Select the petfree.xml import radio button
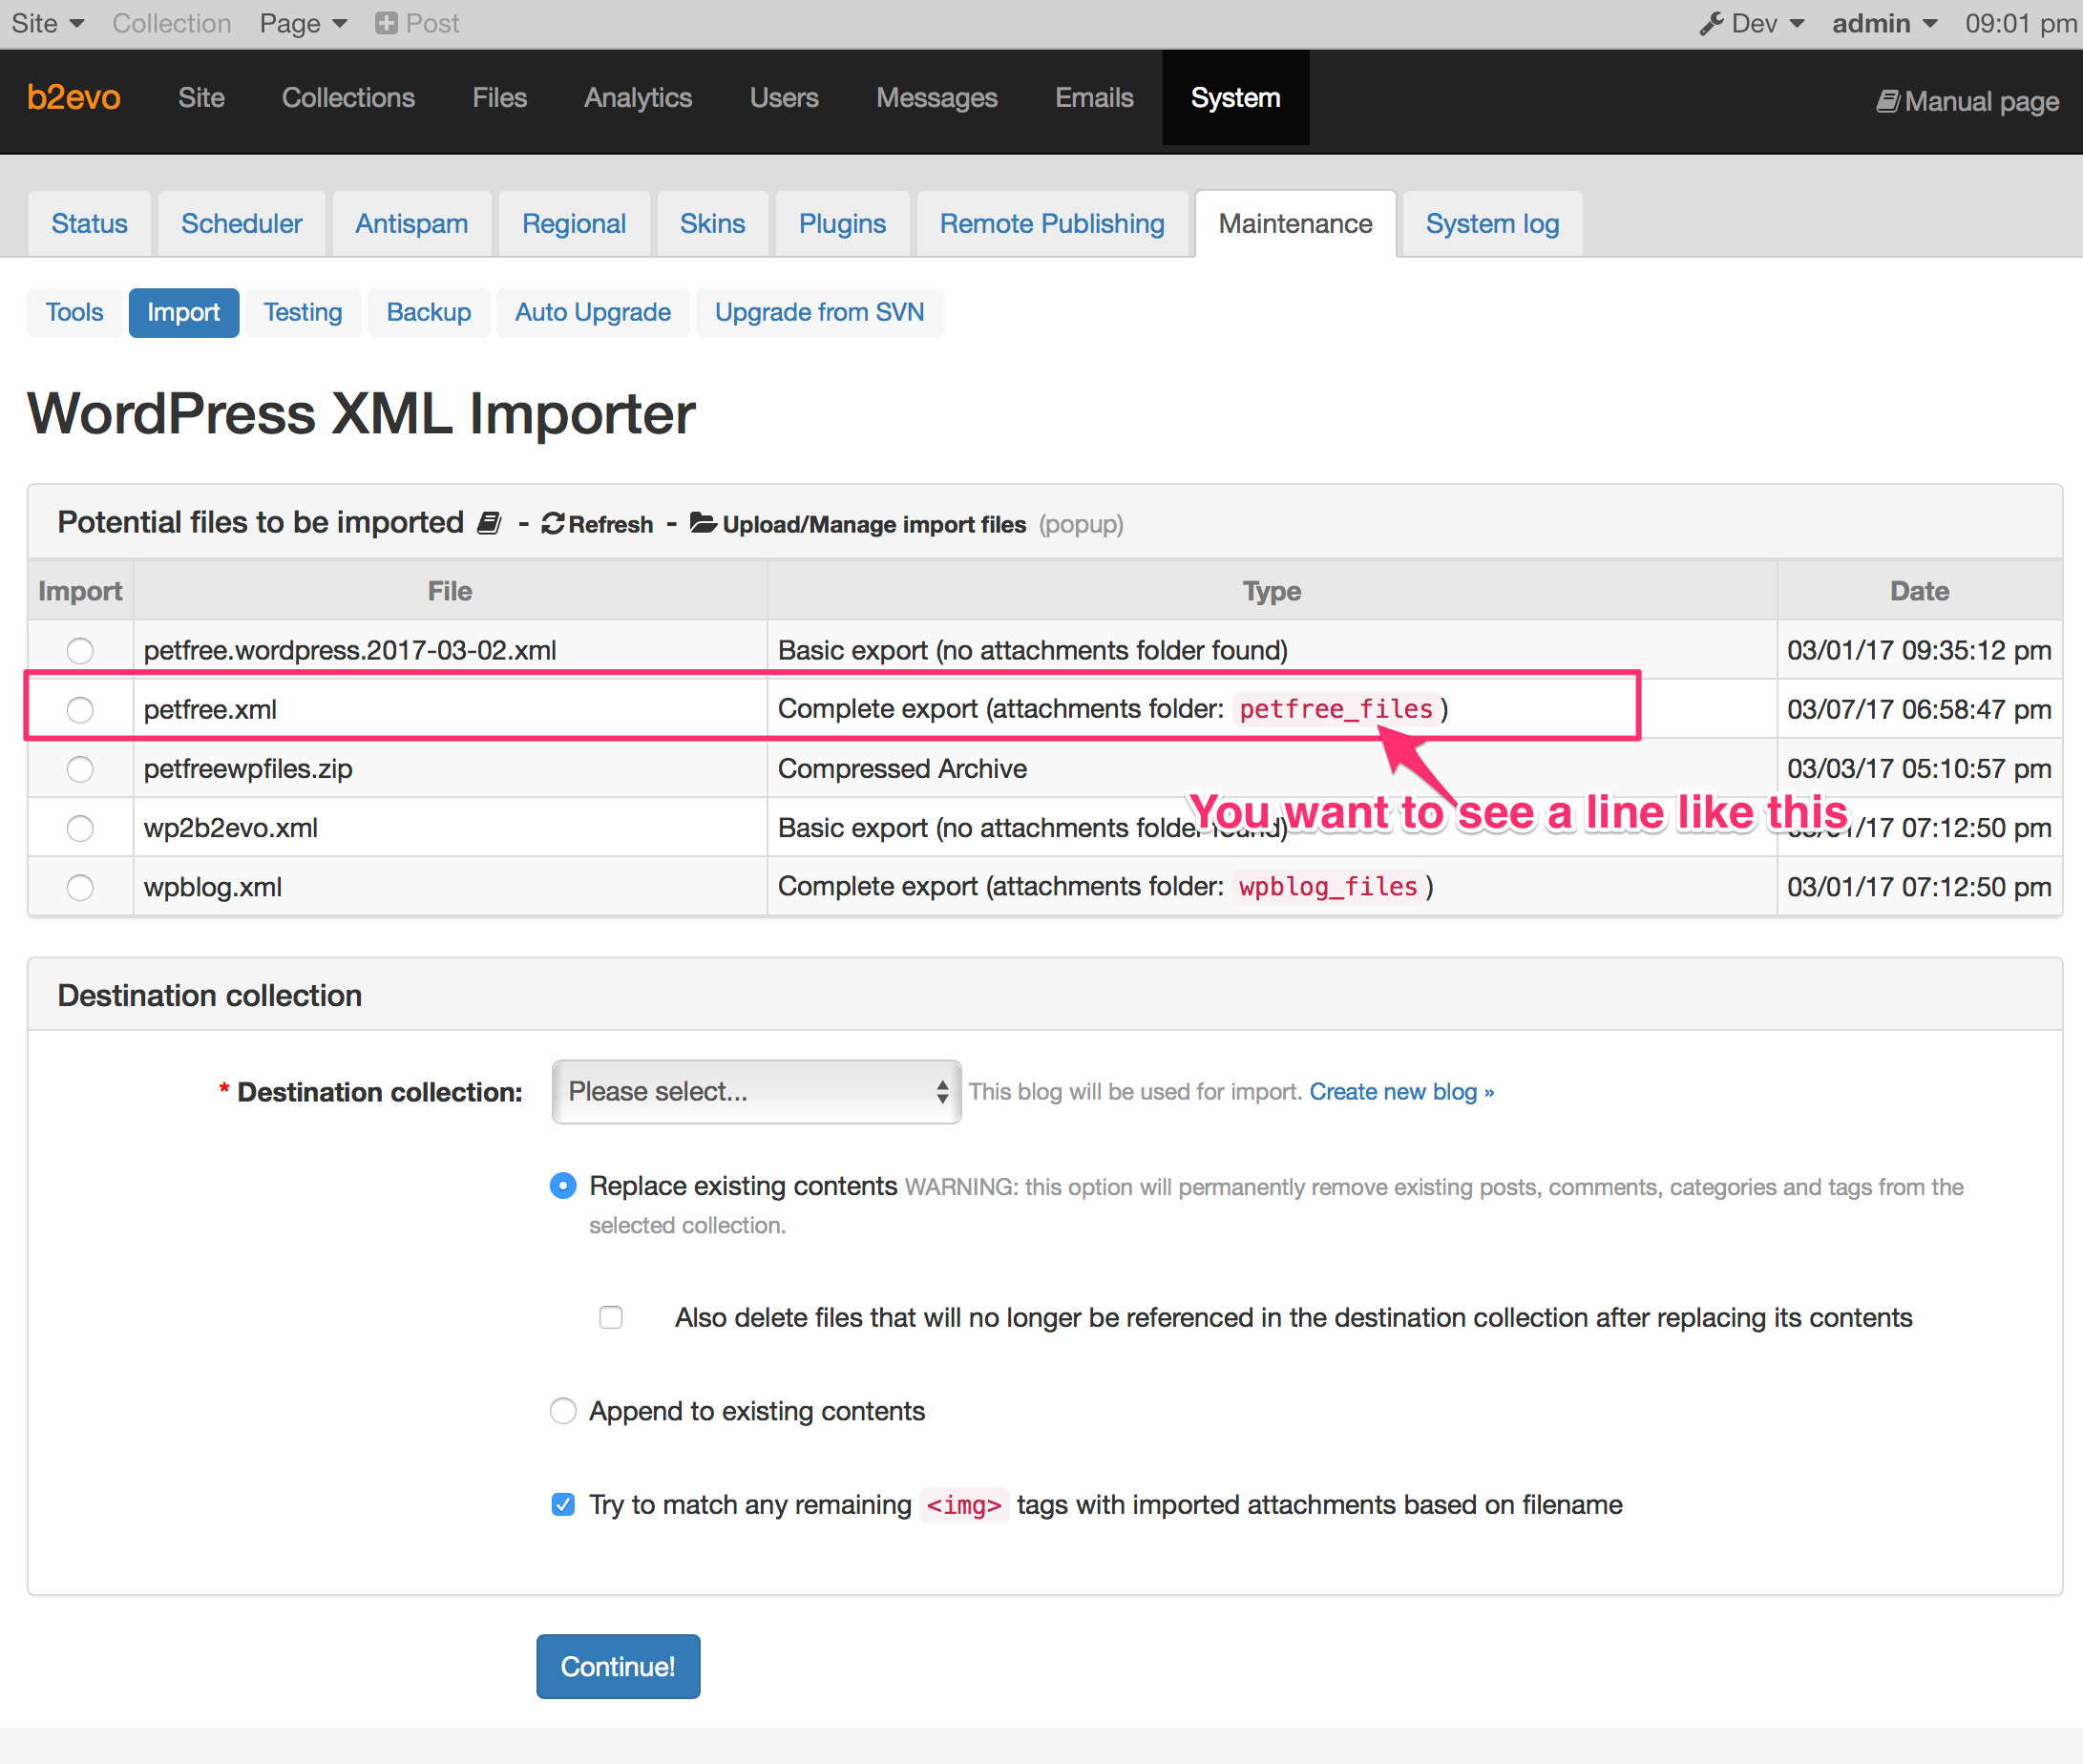Viewport: 2083px width, 1764px height. point(80,710)
